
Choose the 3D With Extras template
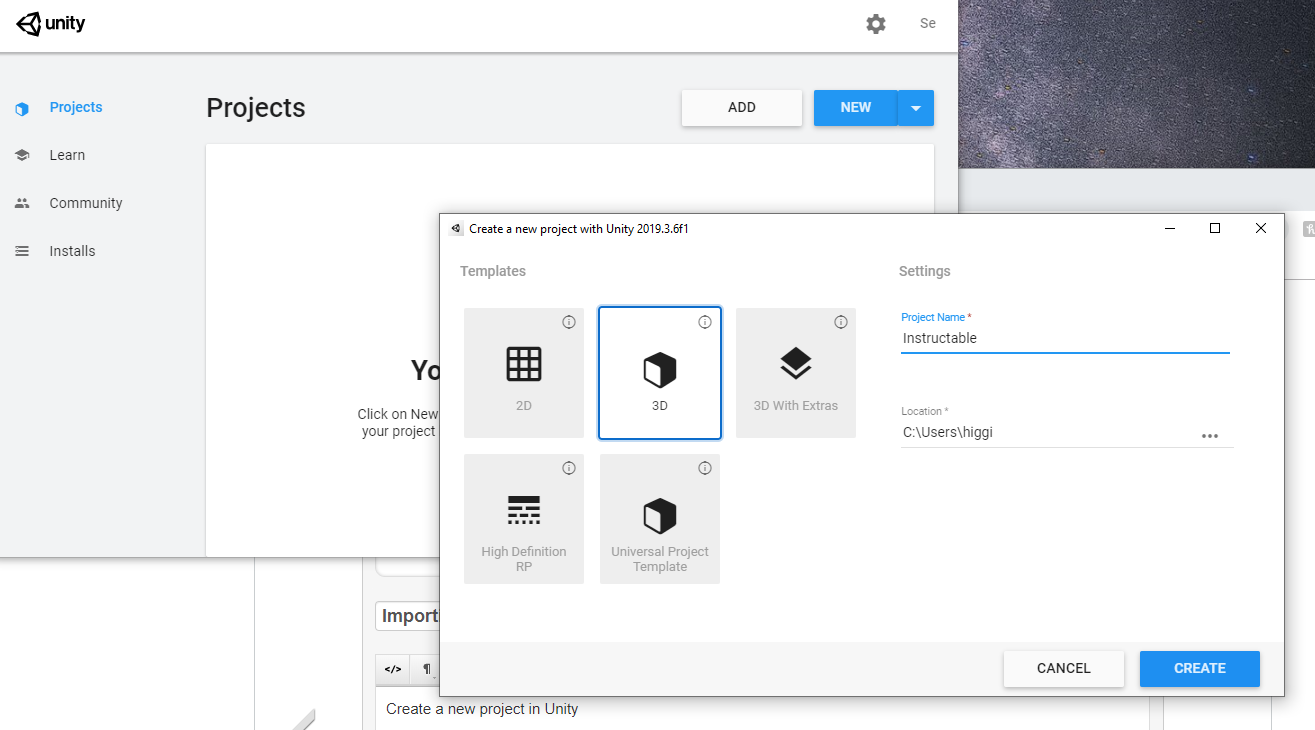tap(796, 373)
